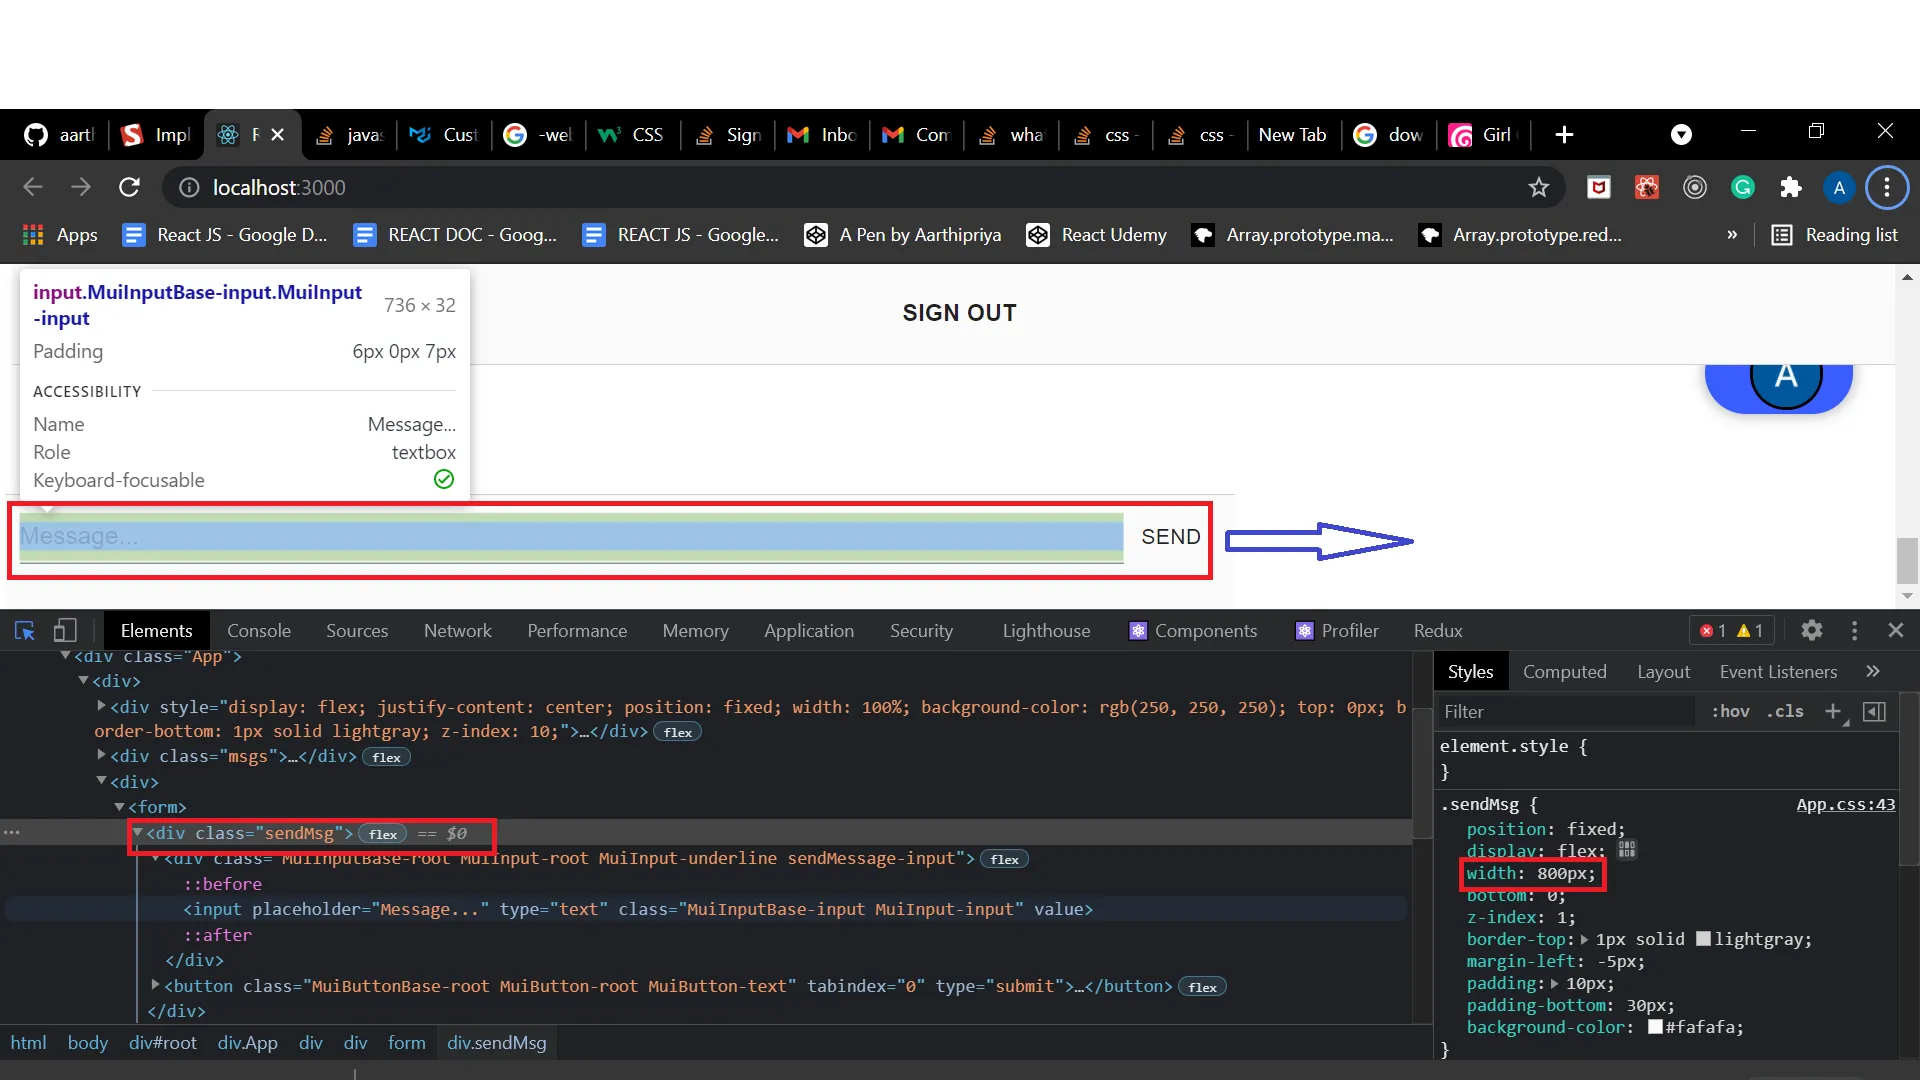Switch to the Console tab
This screenshot has height=1080, width=1920.
258,631
